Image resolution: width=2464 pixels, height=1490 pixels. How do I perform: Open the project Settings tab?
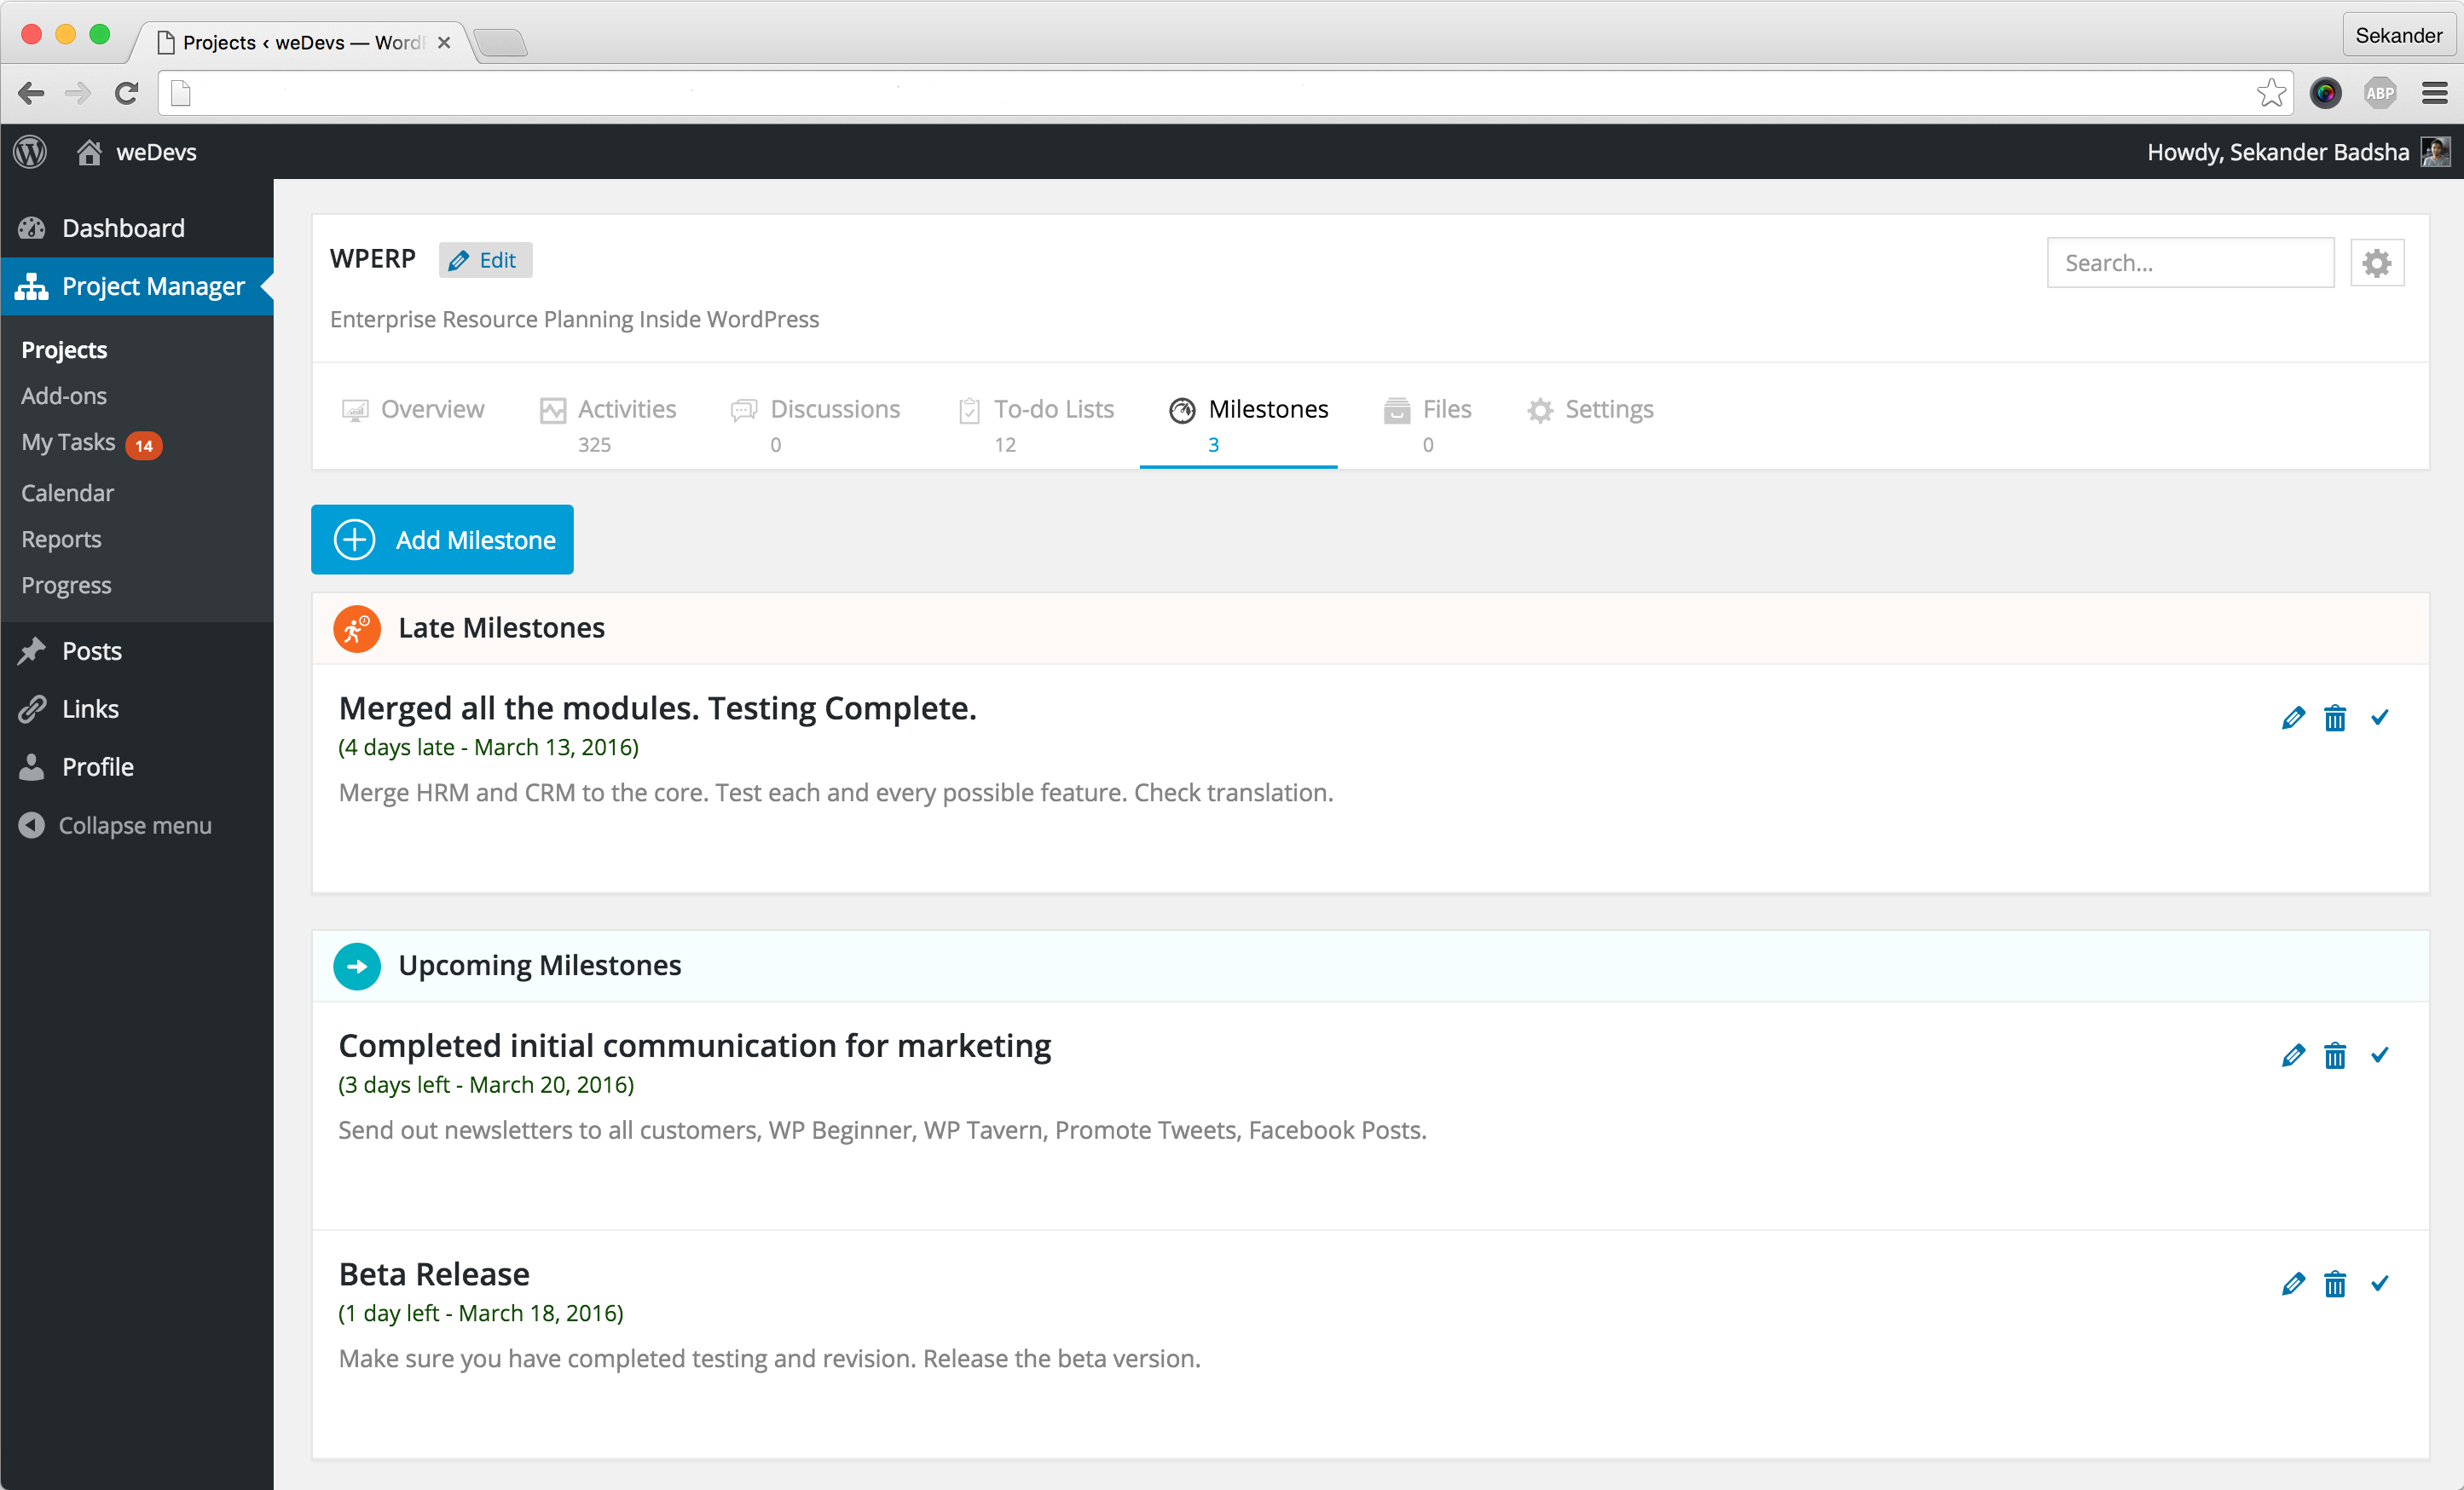[x=1590, y=410]
